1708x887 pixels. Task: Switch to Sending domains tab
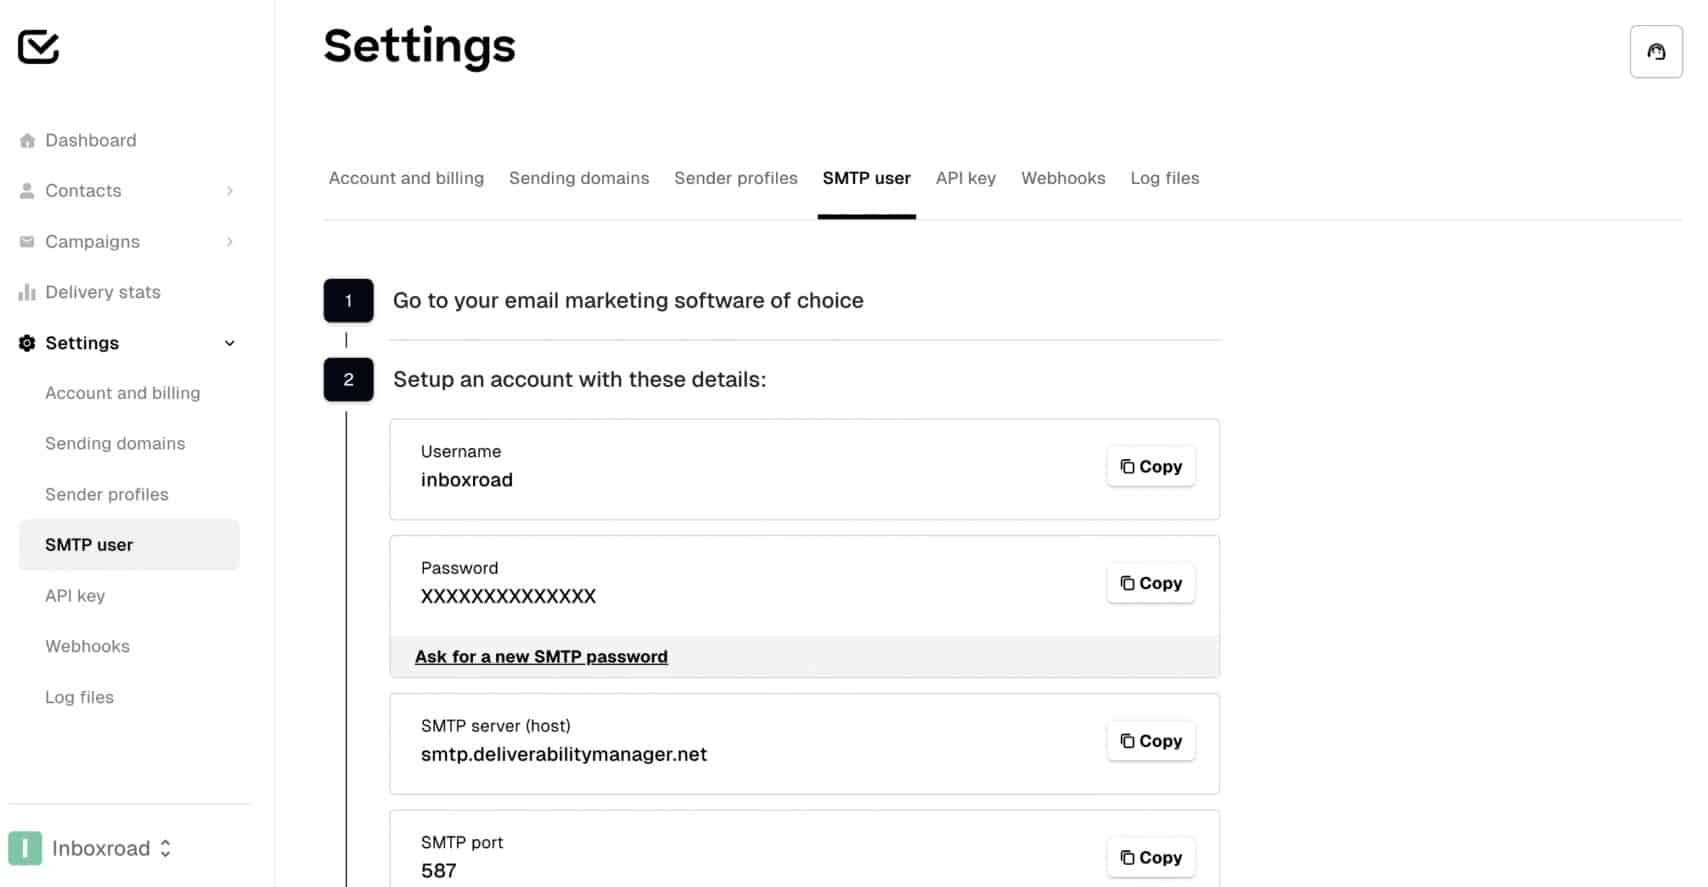579,178
